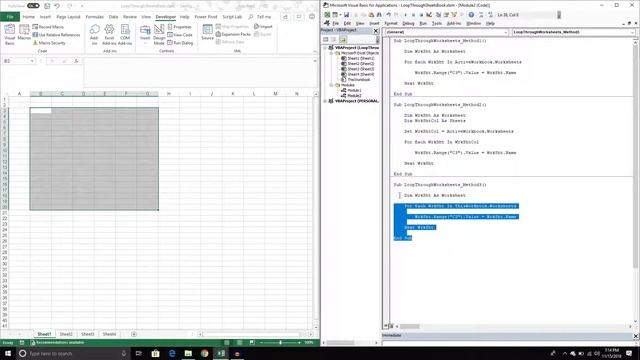Screen dimensions: 640x360
Task: Expand the Insert controls dropdown
Action: [145, 34]
